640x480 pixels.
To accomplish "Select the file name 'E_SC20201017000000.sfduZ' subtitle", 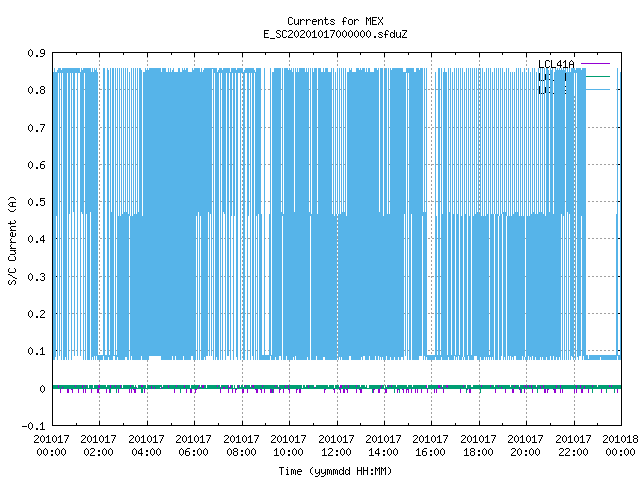I will point(335,34).
